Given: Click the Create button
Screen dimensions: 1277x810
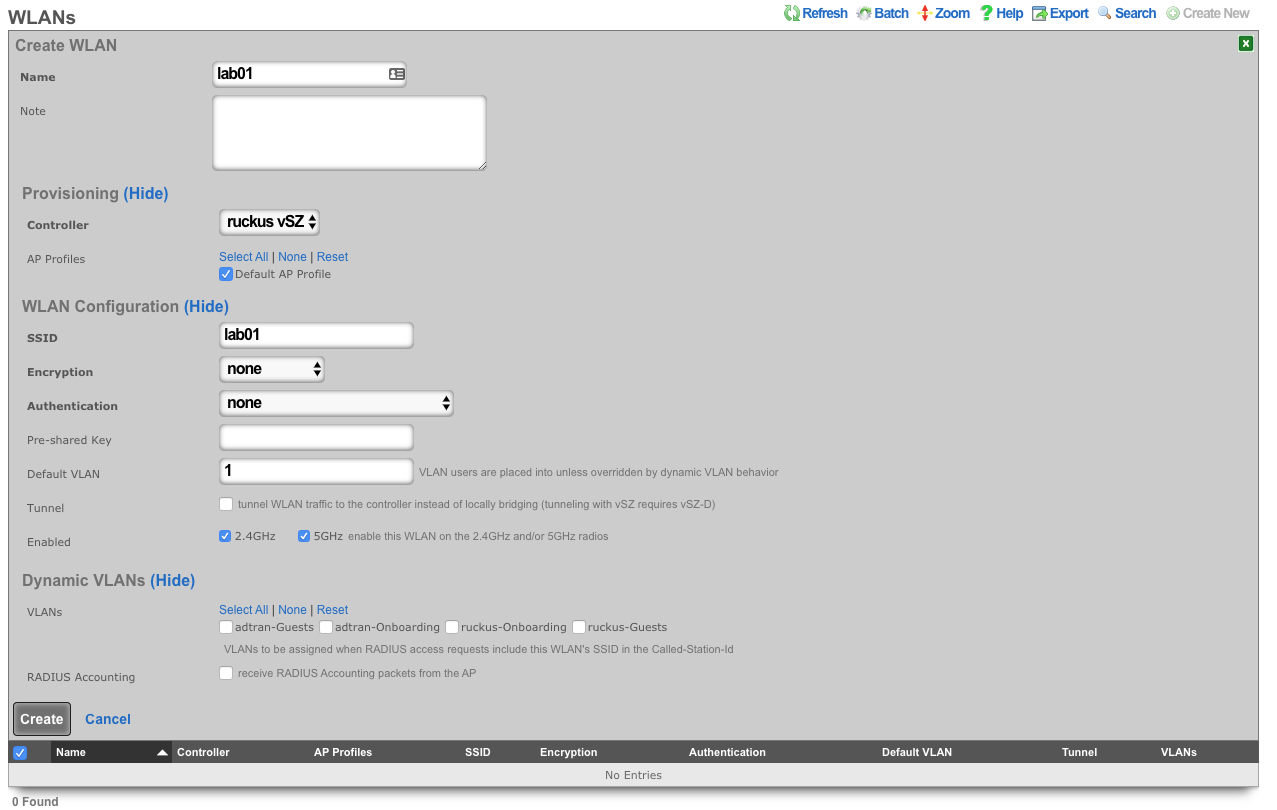Looking at the screenshot, I should tap(42, 719).
